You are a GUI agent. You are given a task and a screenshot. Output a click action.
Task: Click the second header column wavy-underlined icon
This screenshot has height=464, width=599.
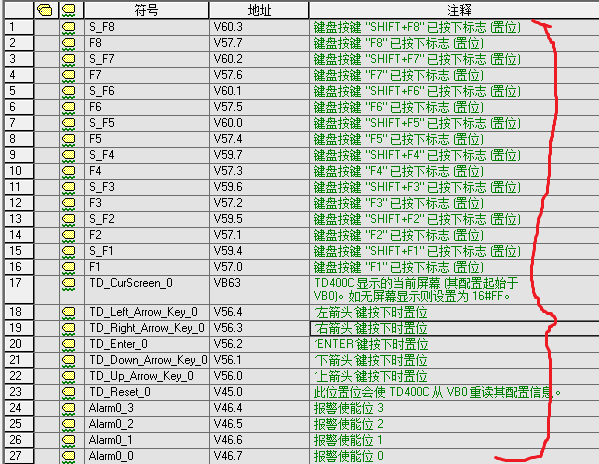[69, 10]
